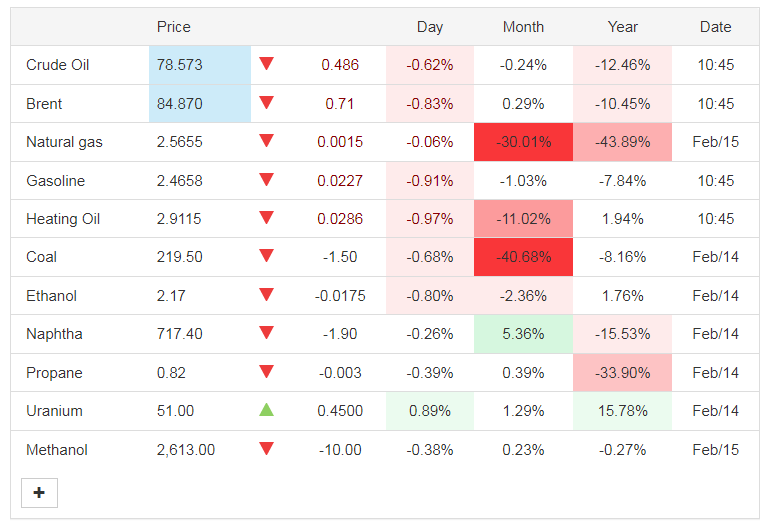This screenshot has width=766, height=527.
Task: Click Crude Oil year change -12.46%
Action: (x=622, y=65)
